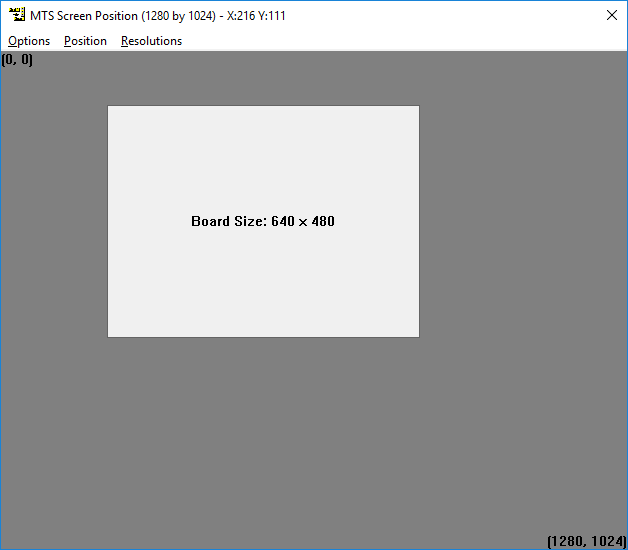Screen dimensions: 628x550
Task: Close the MTS Screen Position window
Action: 611,15
